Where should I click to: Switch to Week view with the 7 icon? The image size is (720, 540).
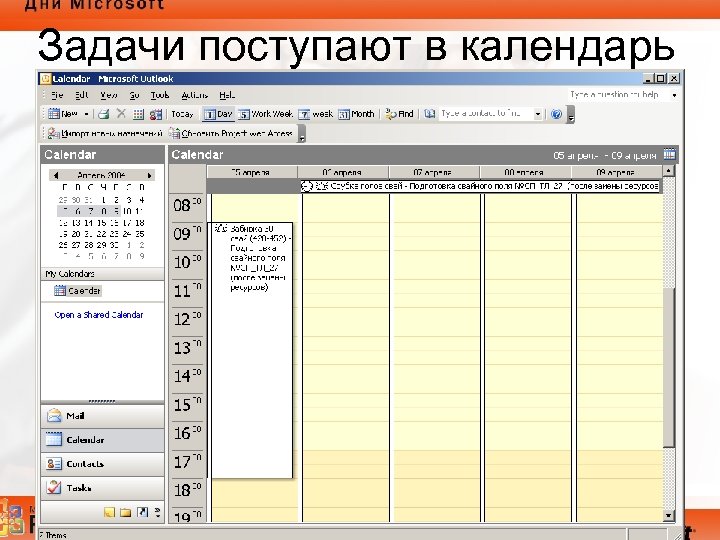(315, 114)
